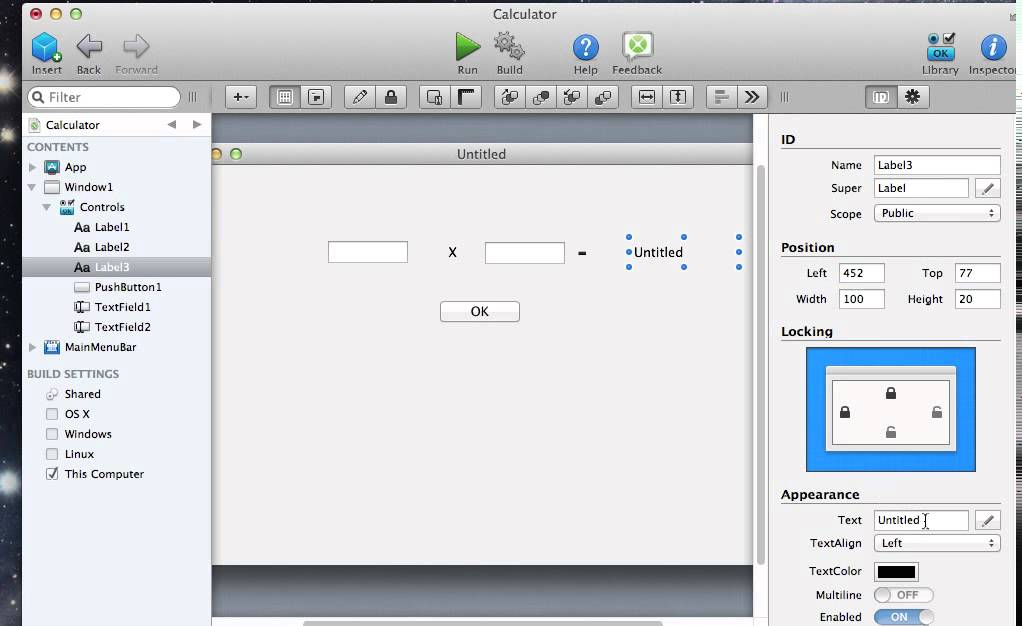Screen dimensions: 1022x626
Task: Open the Feedback icon
Action: pos(637,46)
